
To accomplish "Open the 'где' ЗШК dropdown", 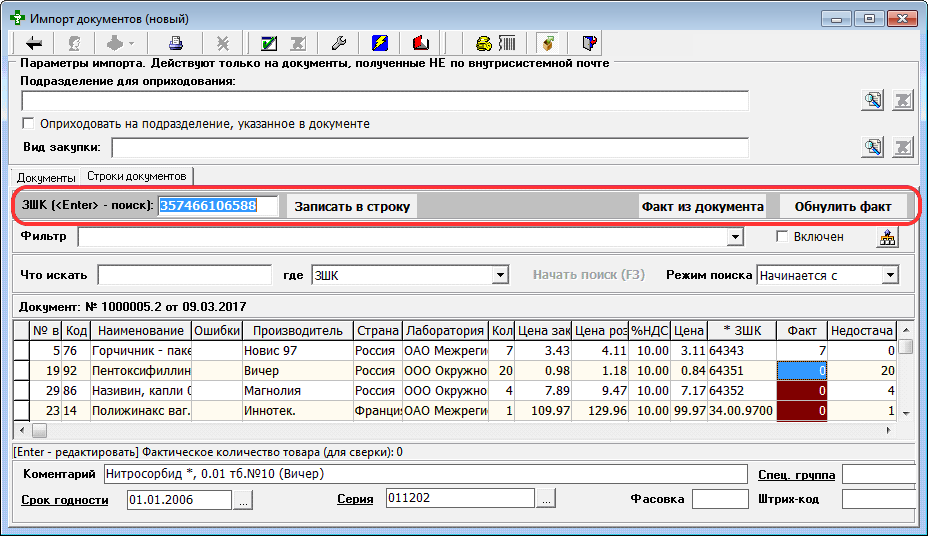I will [502, 275].
